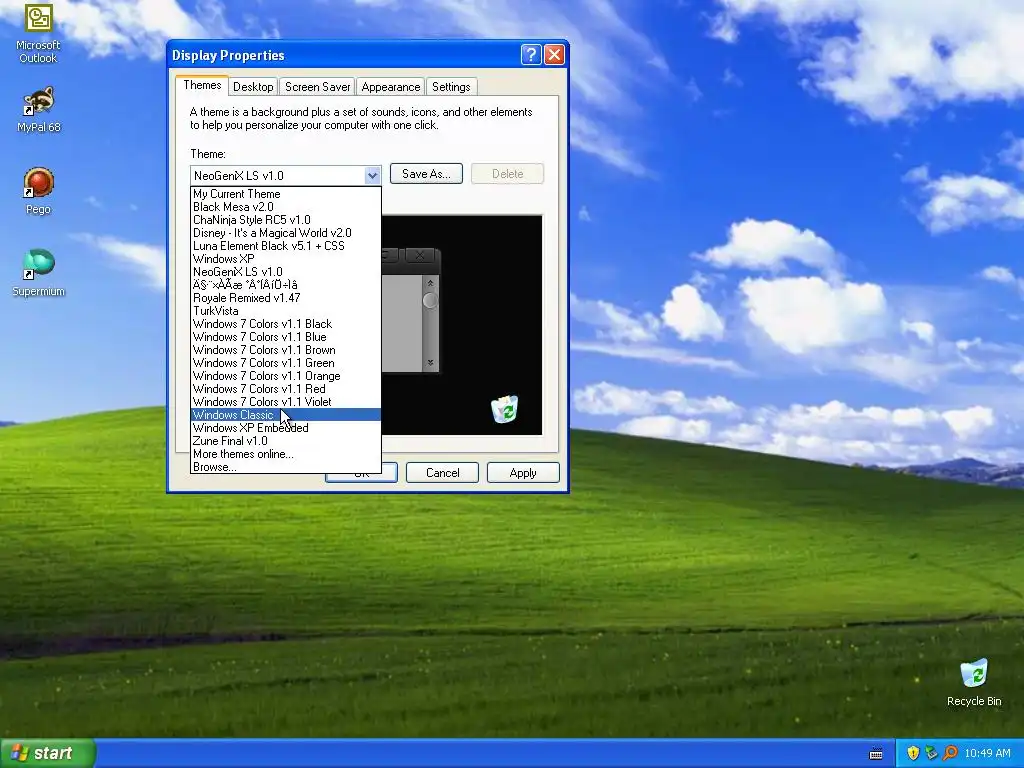Close the Display Properties dialog

click(x=554, y=55)
